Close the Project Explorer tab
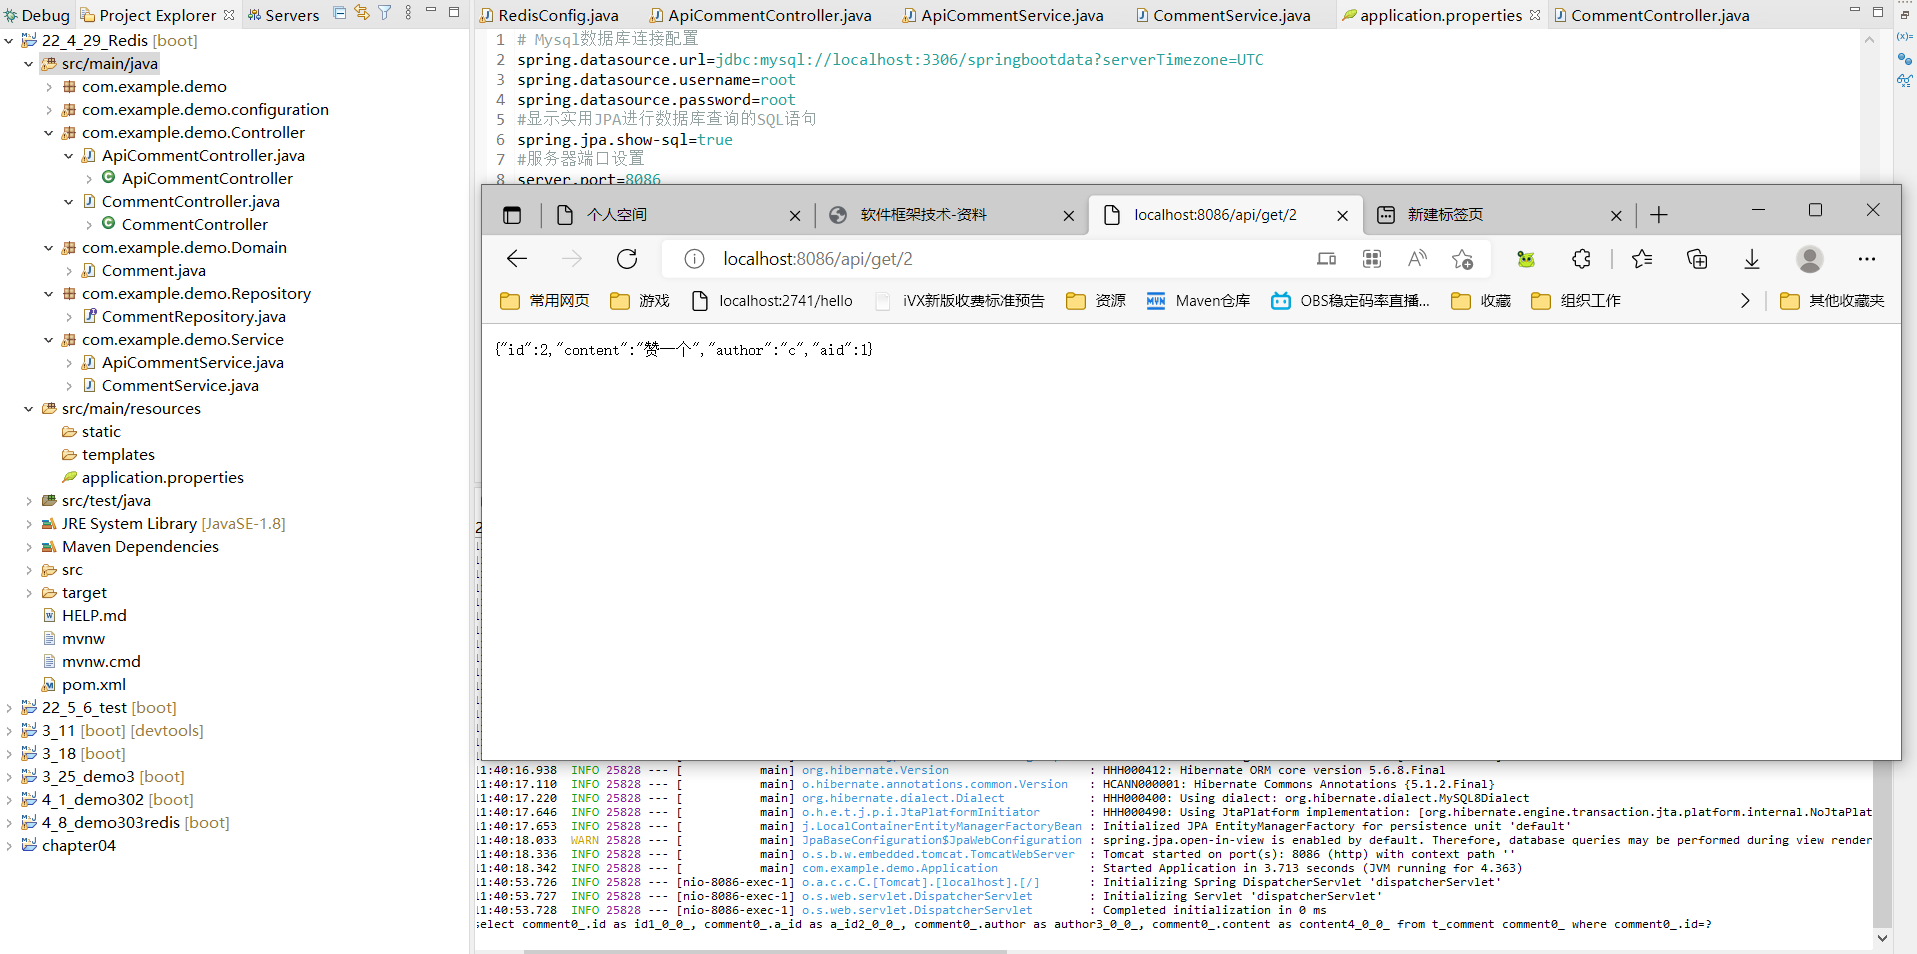 pyautogui.click(x=229, y=15)
